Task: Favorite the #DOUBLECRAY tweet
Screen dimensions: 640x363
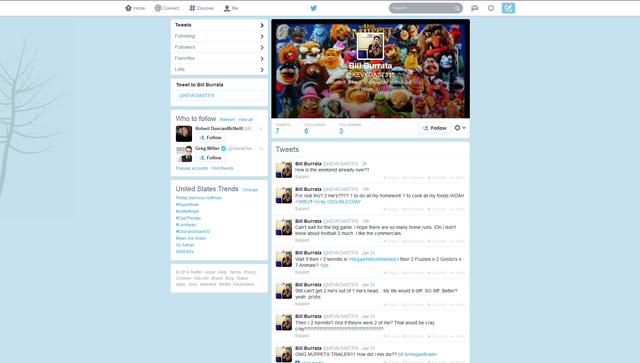Action: 437,209
